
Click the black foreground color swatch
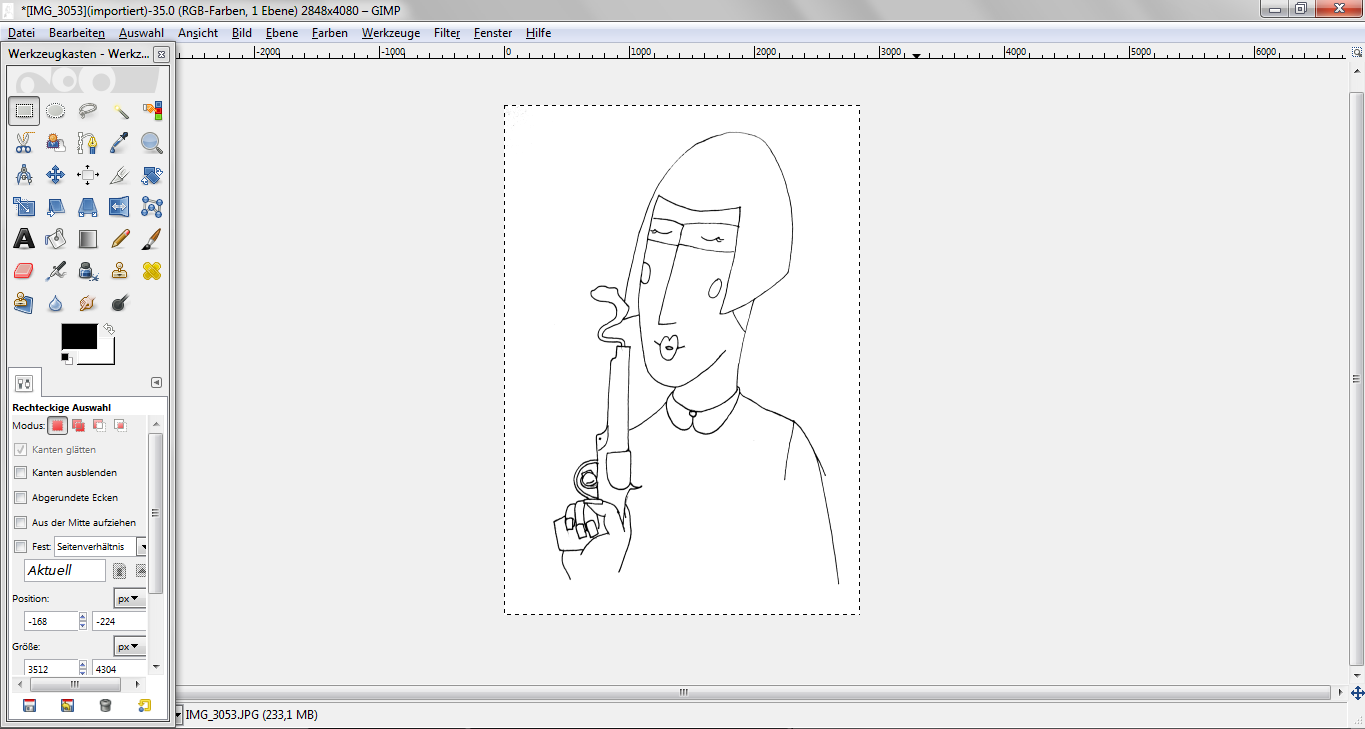tap(79, 336)
